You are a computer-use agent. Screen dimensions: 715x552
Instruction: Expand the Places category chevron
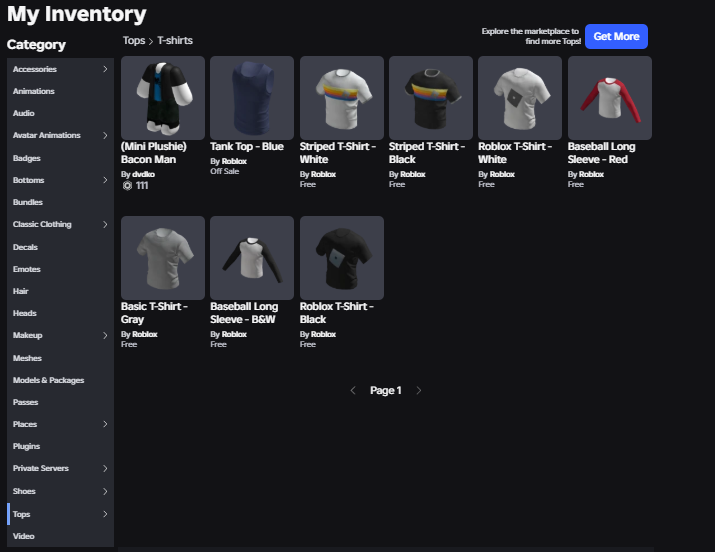[x=105, y=424]
